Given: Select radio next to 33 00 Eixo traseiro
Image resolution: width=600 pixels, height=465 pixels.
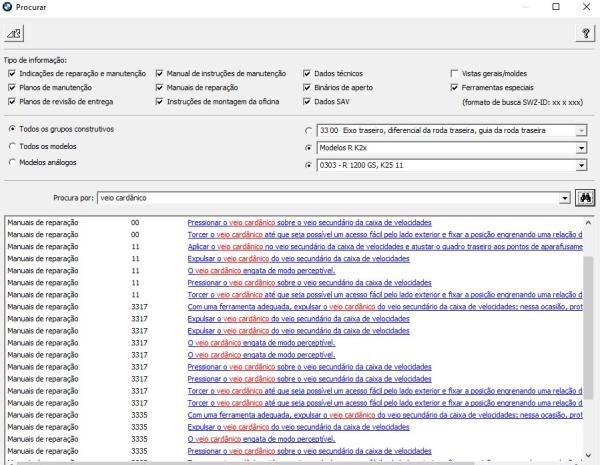Looking at the screenshot, I should (x=308, y=131).
